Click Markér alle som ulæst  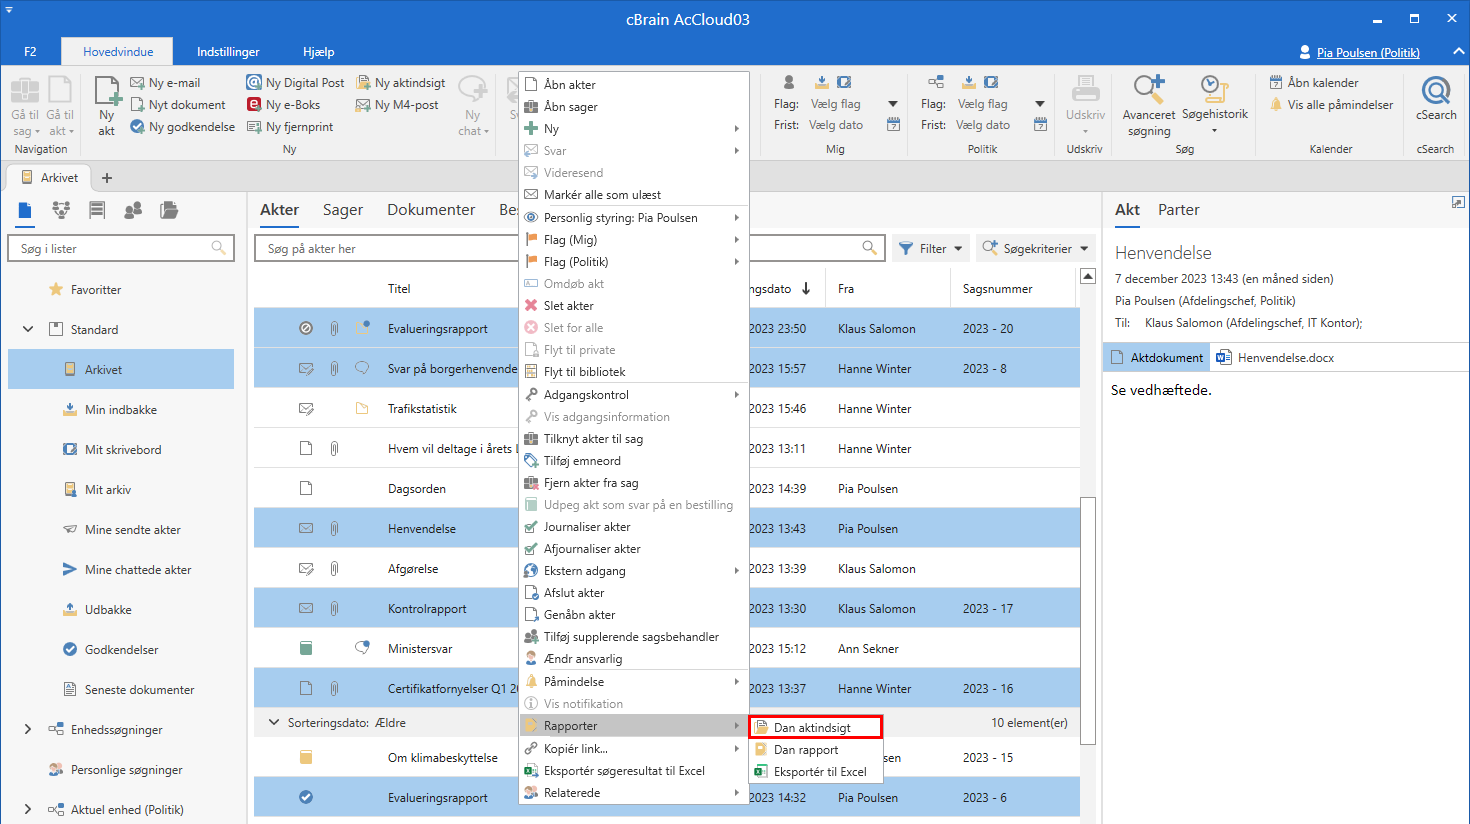coord(634,195)
